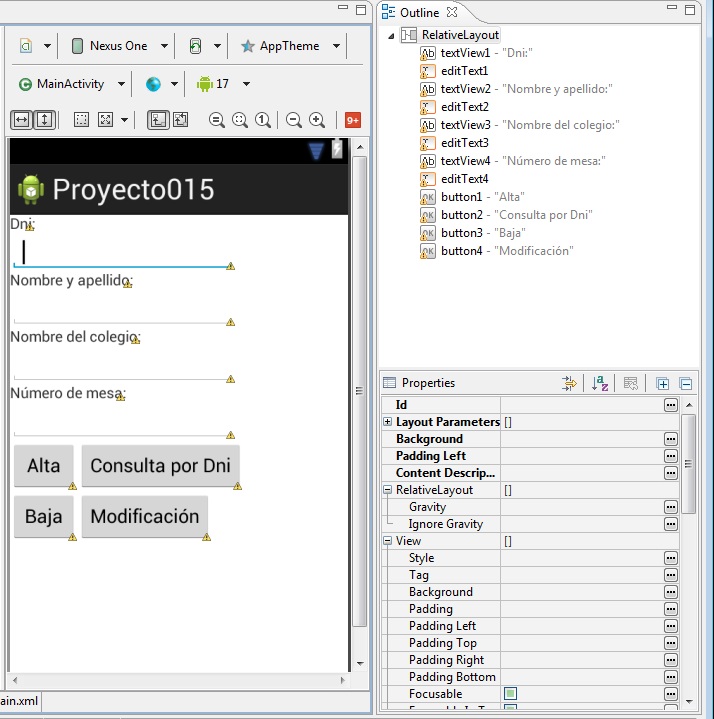Viewport: 714px width, 719px height.
Task: Toggle fill height vertical arrows button
Action: (x=44, y=120)
